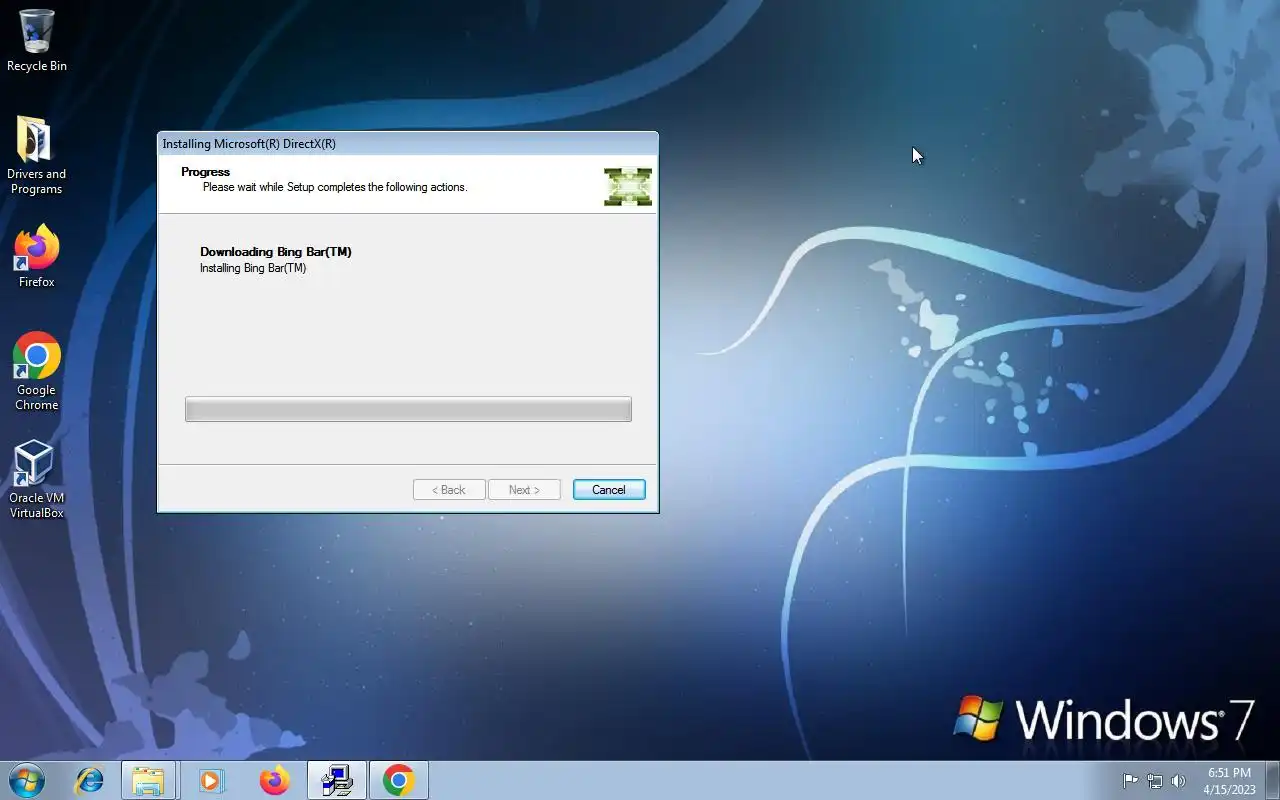This screenshot has height=800, width=1280.
Task: Click the installation progress bar
Action: 408,409
